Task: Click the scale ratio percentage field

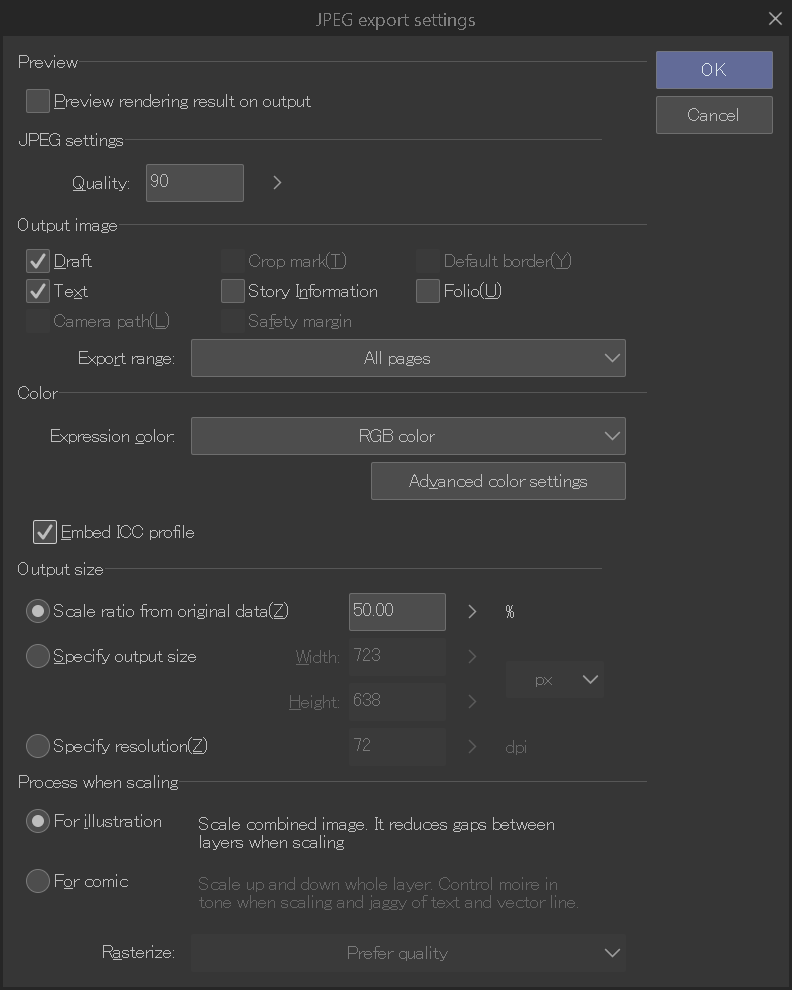Action: [x=397, y=611]
